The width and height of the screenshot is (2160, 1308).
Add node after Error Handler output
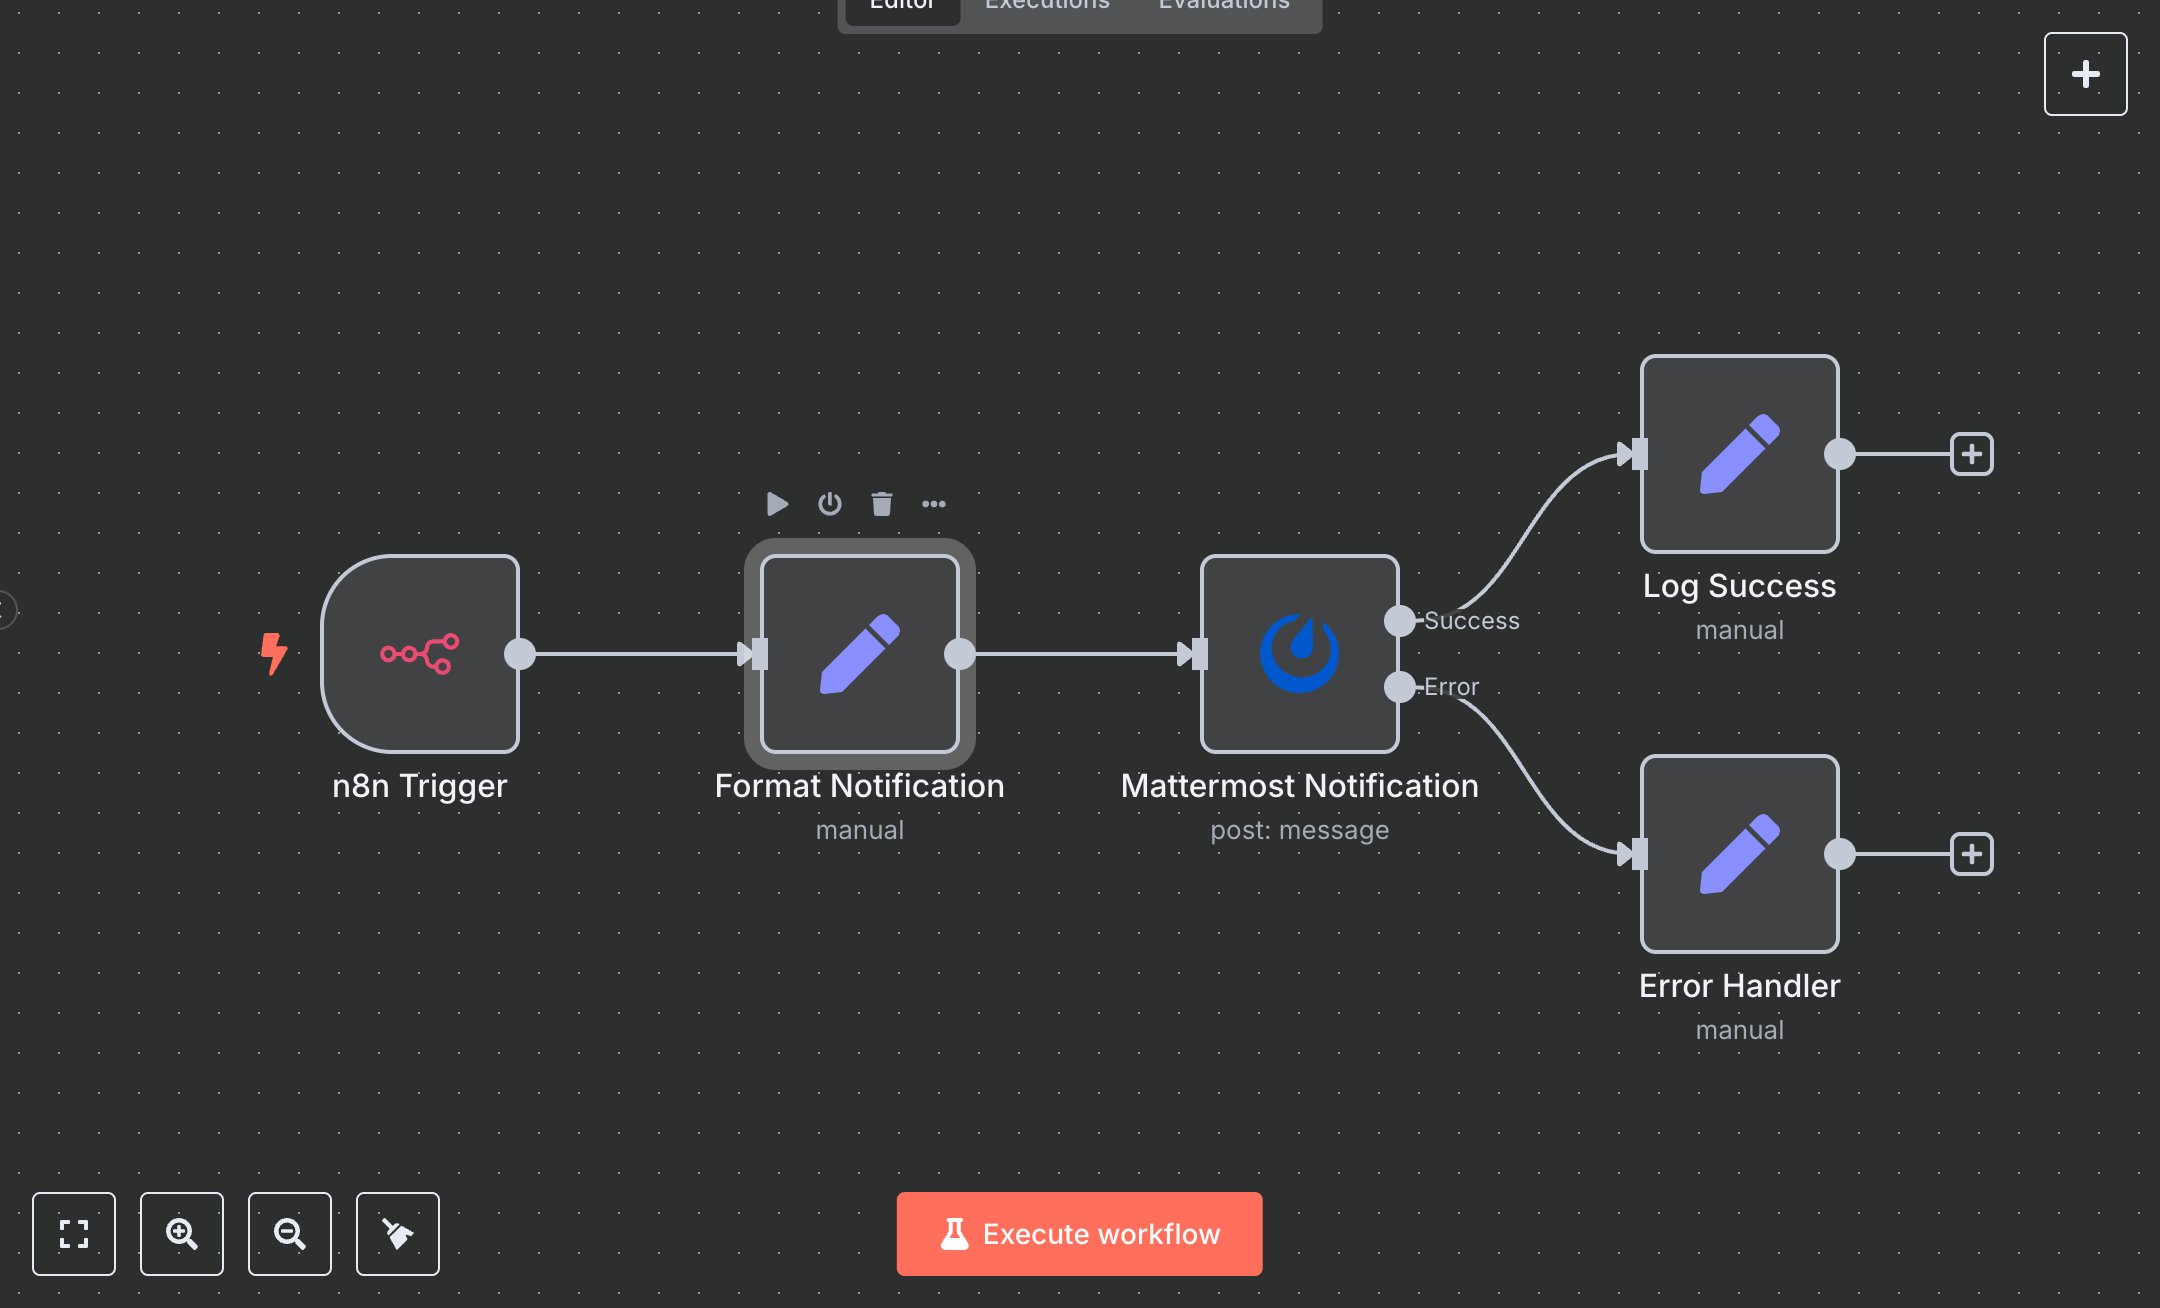tap(1973, 854)
